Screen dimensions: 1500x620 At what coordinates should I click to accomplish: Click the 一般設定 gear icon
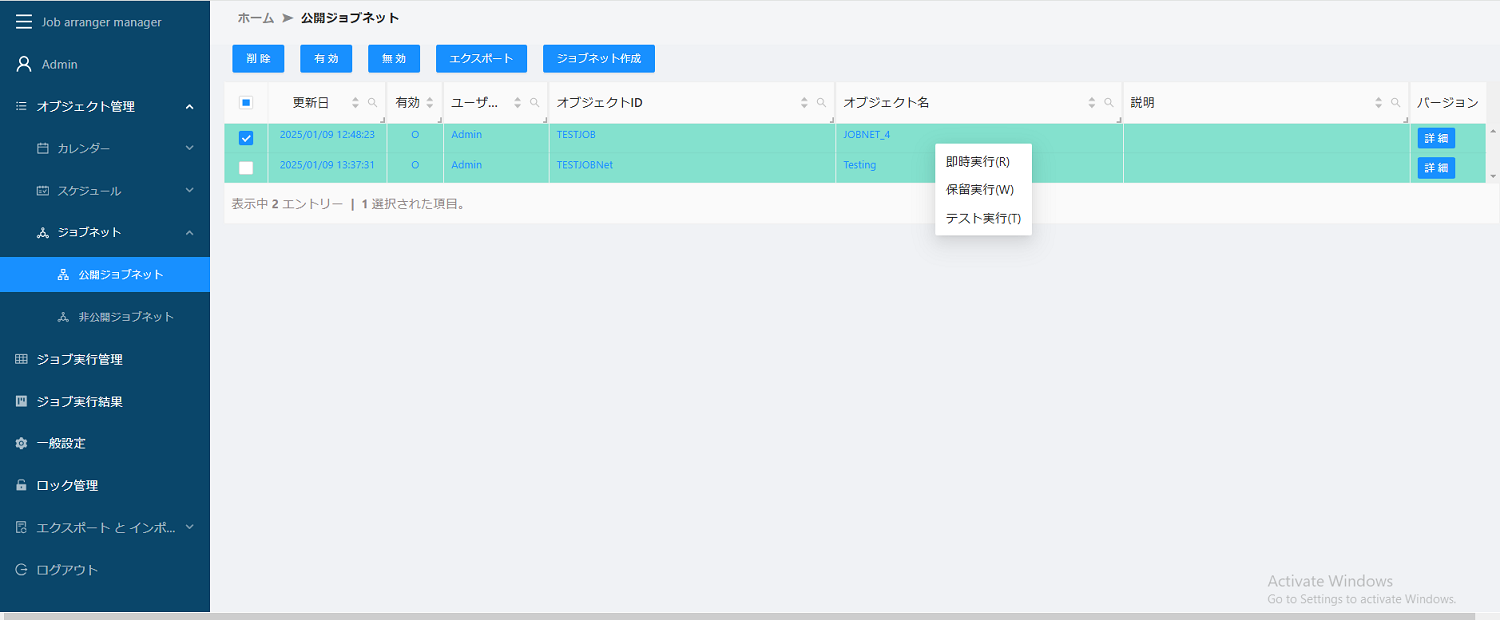[x=21, y=443]
